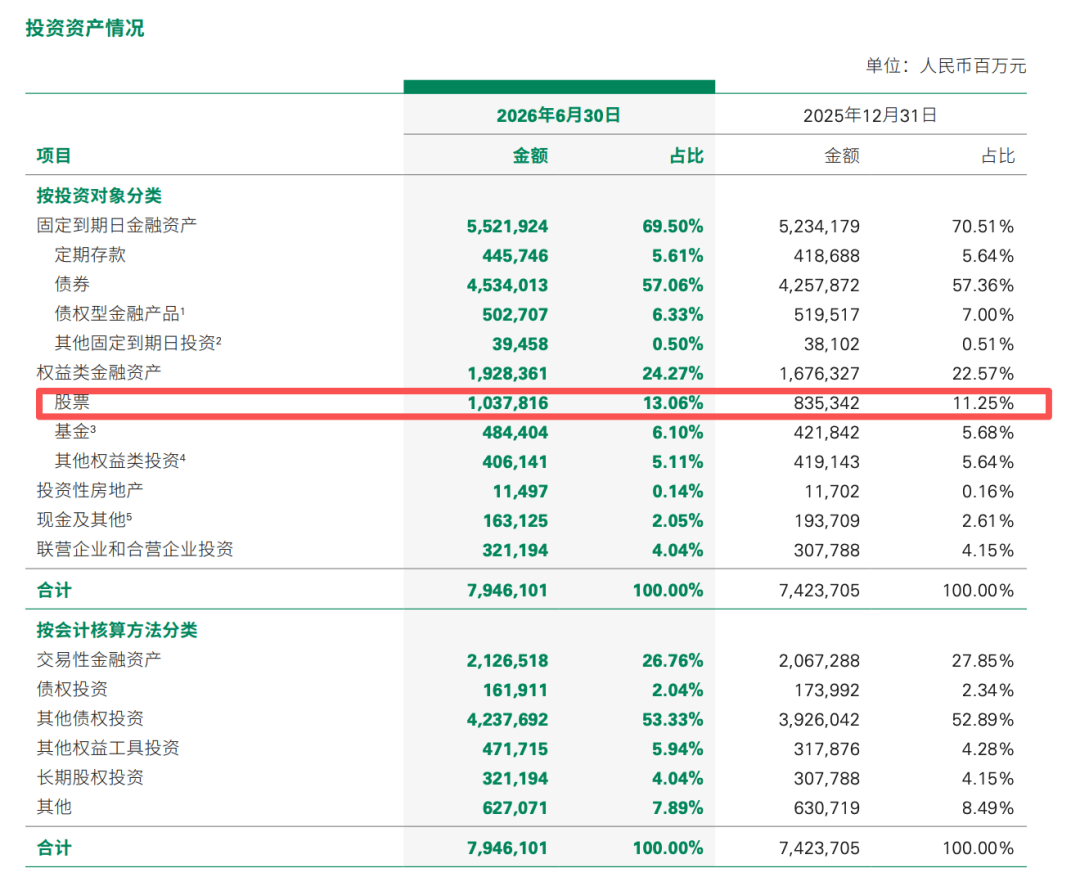Click the 投资资产情况 heading
The image size is (1080, 877).
tap(85, 28)
